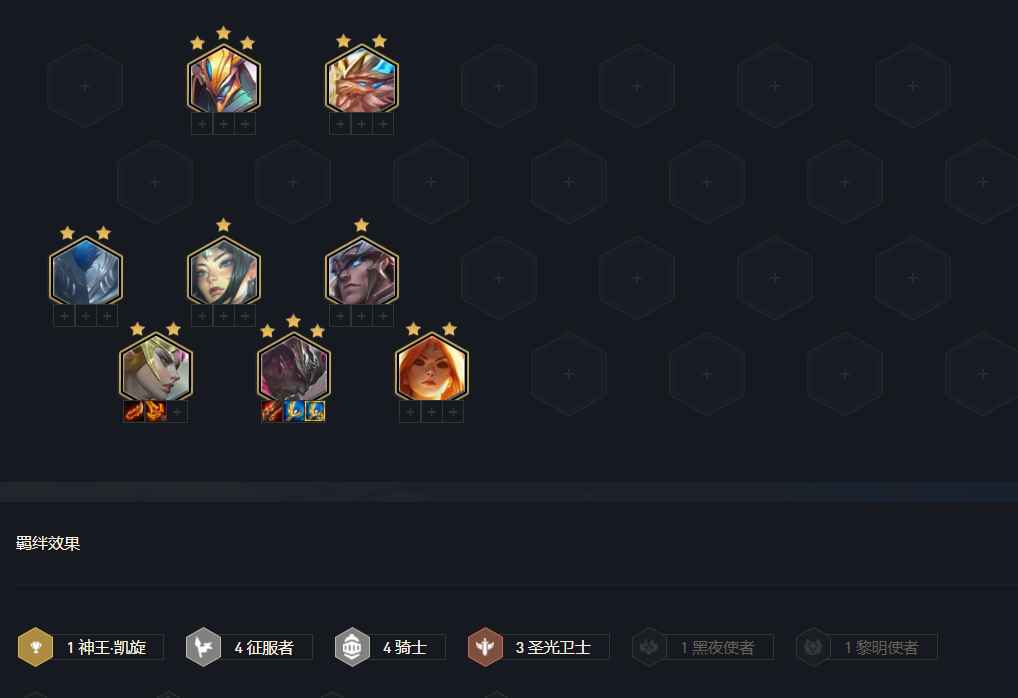Open the 神王·凯旋 trait badge
The height and width of the screenshot is (698, 1018).
(x=91, y=647)
